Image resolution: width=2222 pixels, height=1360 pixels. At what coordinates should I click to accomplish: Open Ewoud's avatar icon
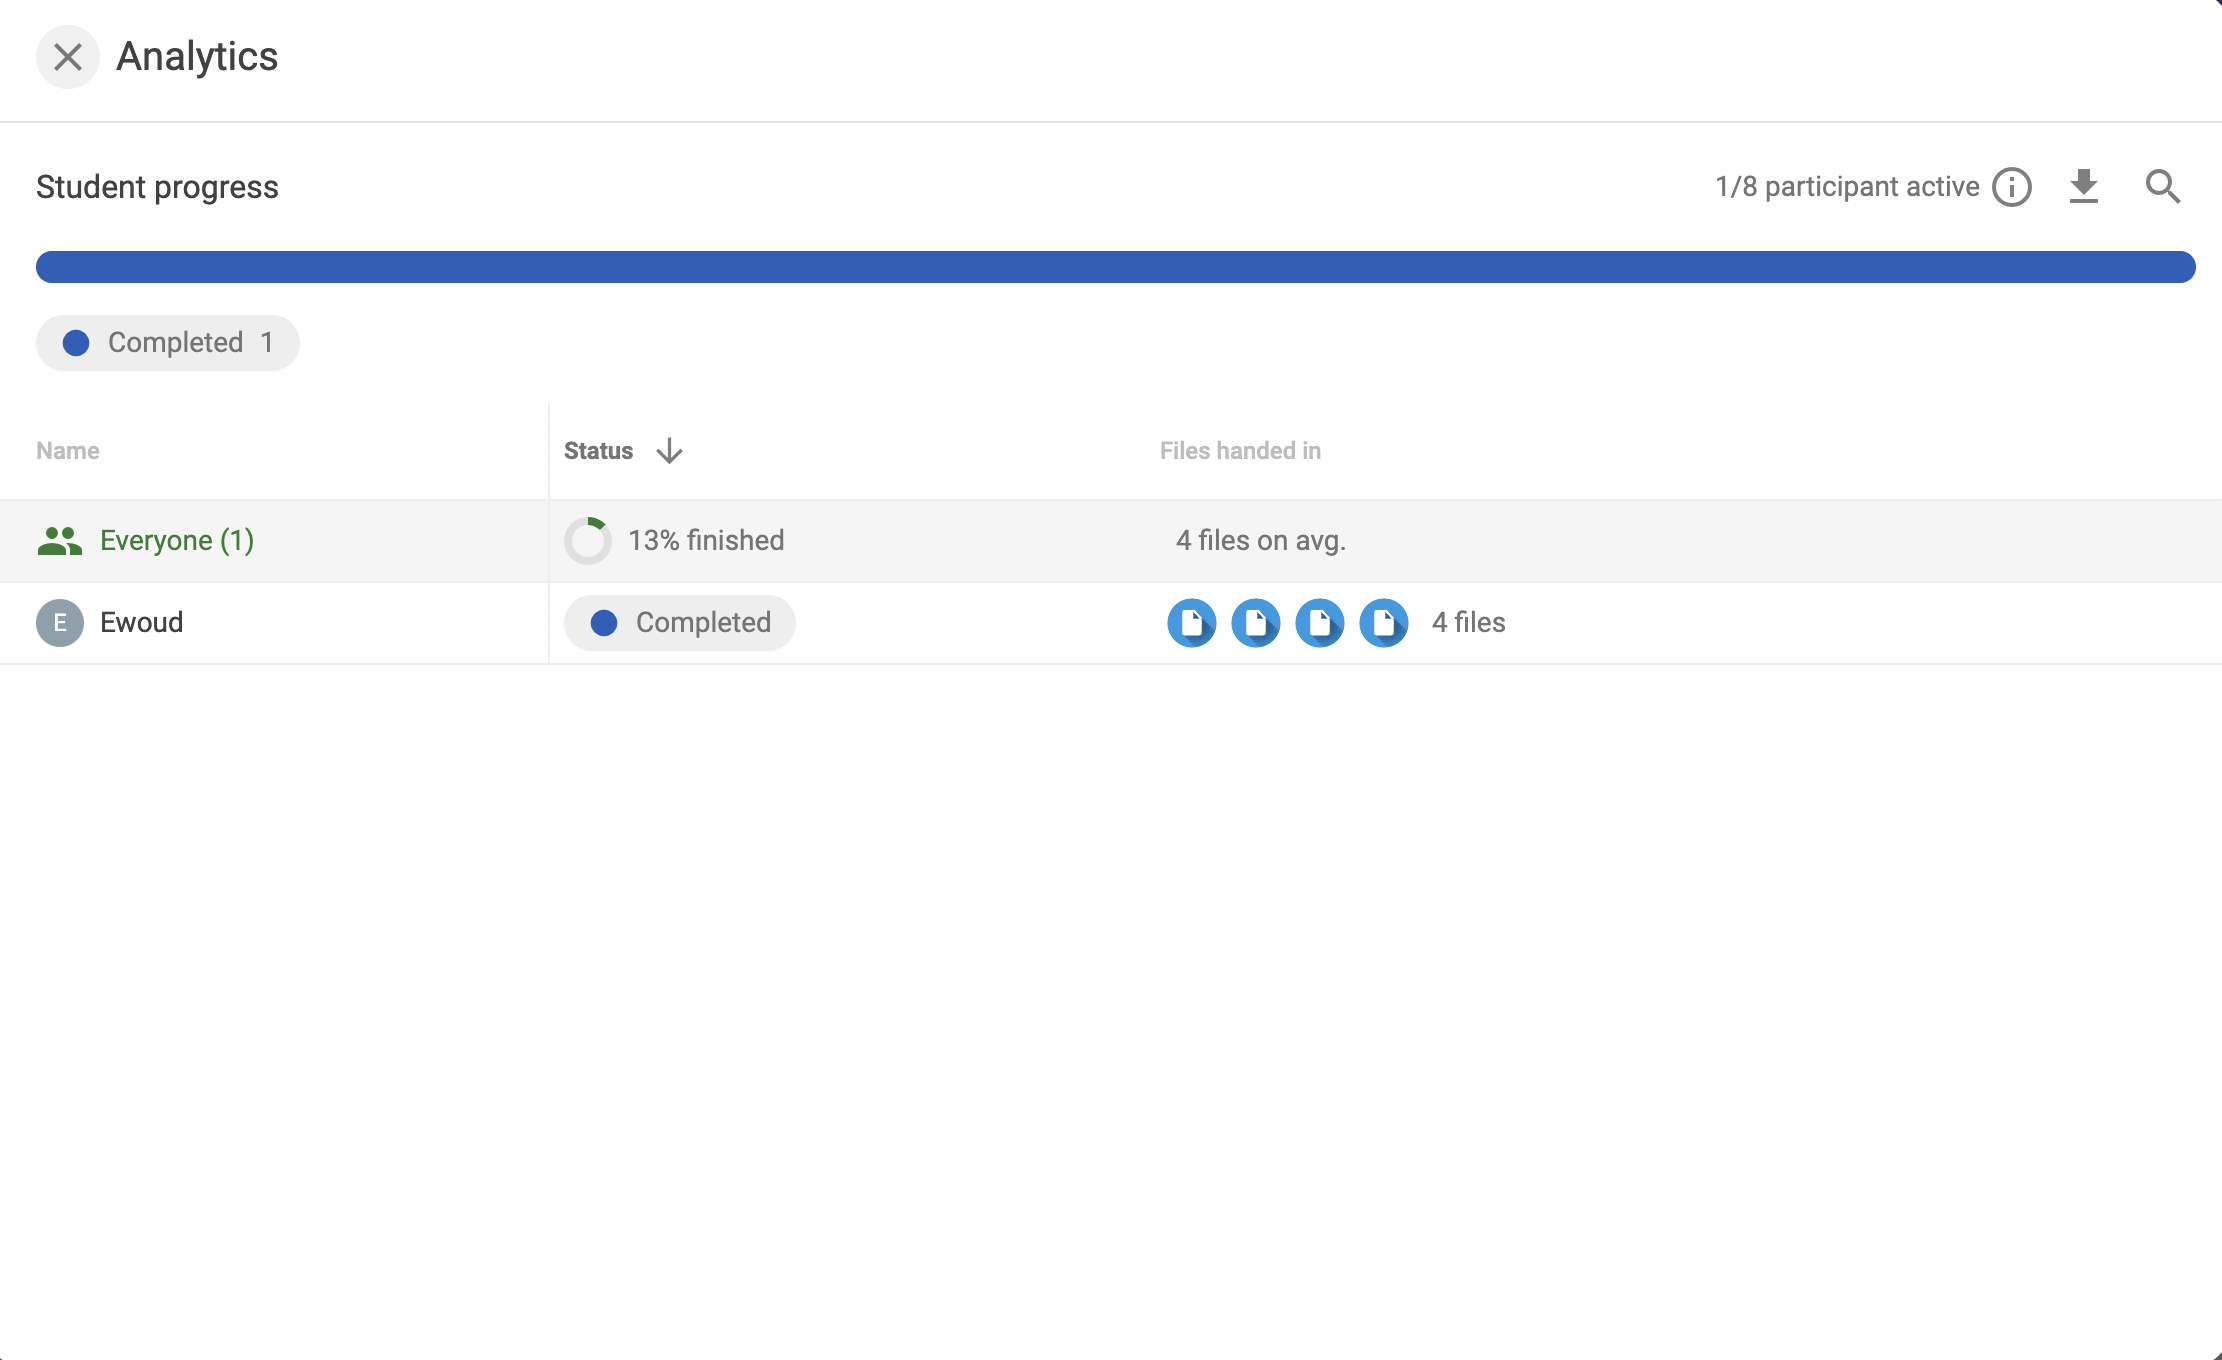(x=60, y=623)
